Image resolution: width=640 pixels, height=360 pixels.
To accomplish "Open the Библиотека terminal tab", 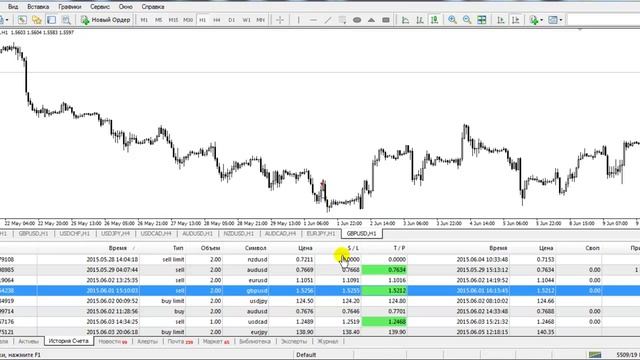I will coord(255,341).
